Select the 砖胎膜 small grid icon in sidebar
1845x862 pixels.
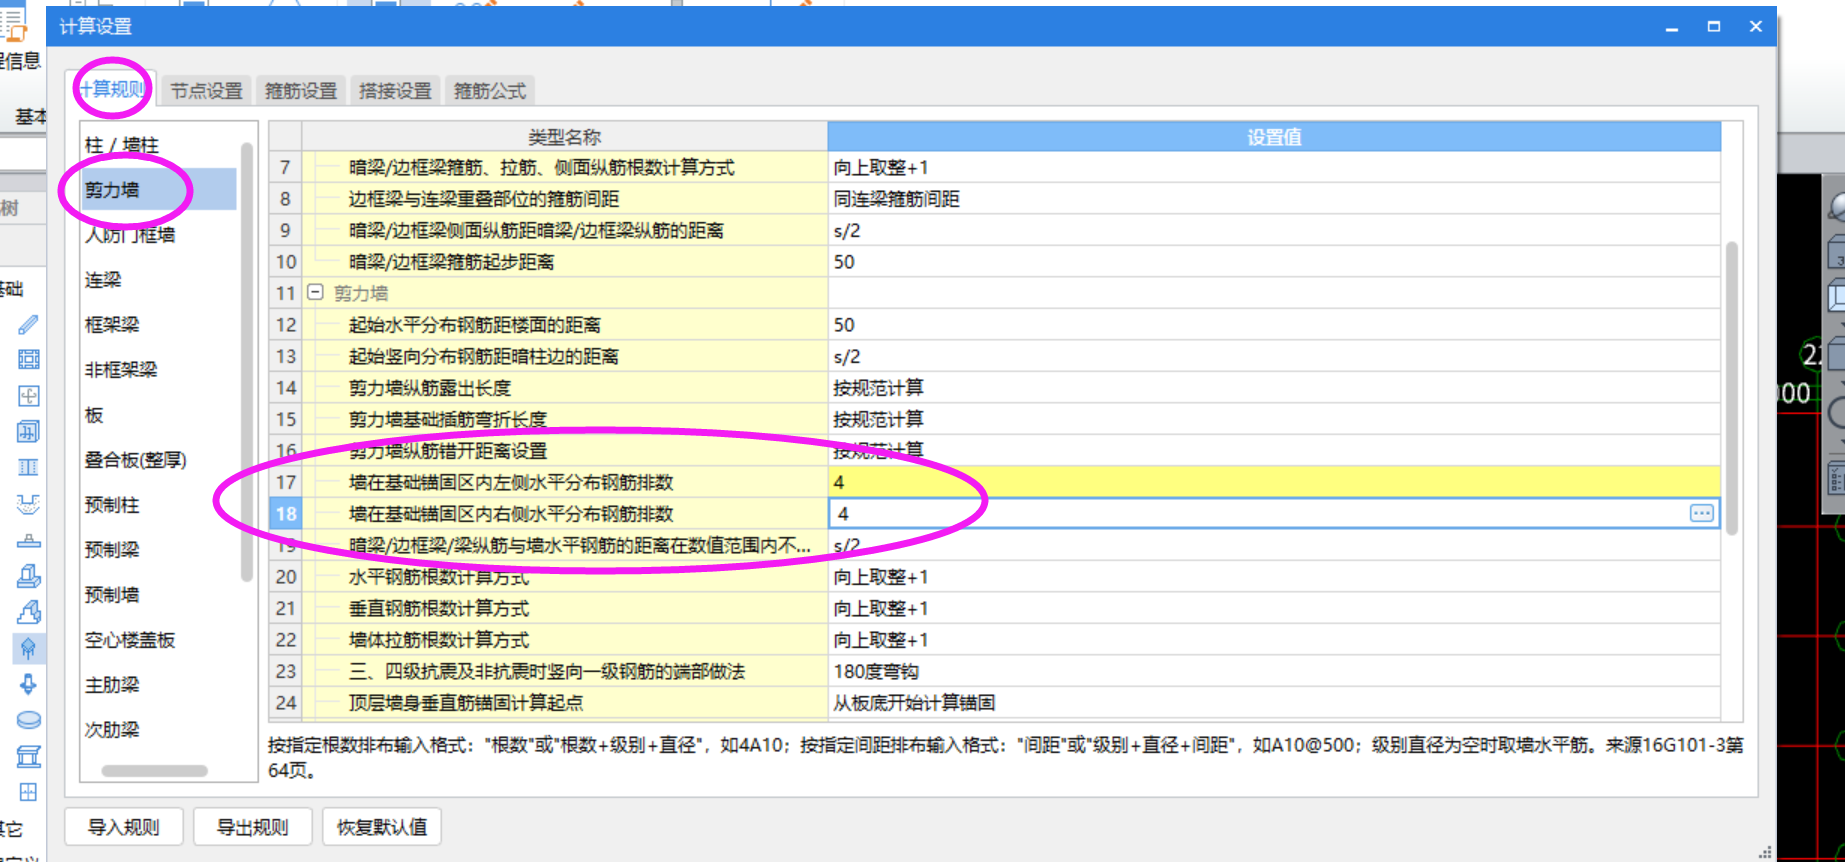click(28, 792)
